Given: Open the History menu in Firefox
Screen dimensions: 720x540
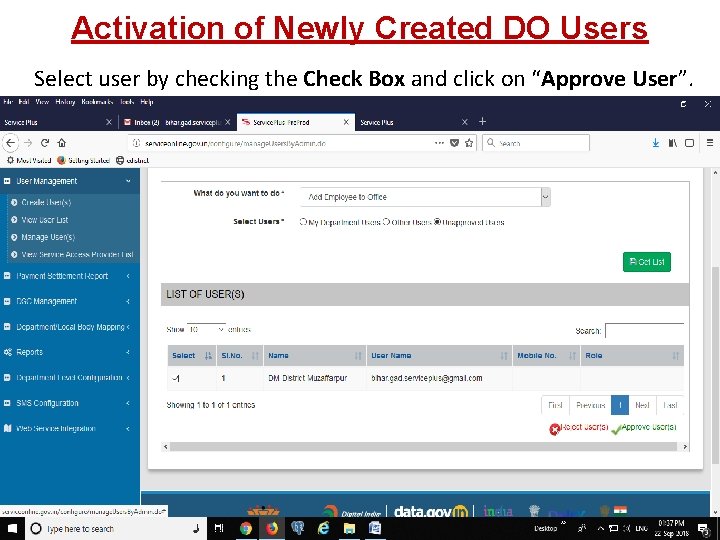Looking at the screenshot, I should [65, 102].
